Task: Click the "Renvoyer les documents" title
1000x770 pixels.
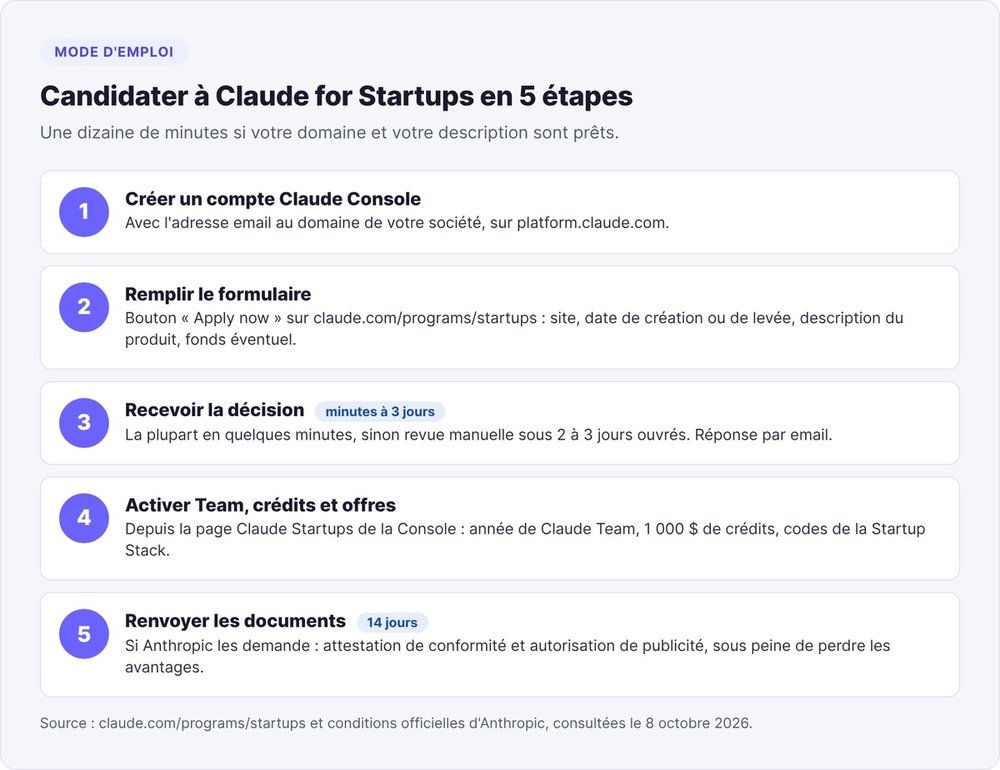Action: pyautogui.click(x=235, y=621)
